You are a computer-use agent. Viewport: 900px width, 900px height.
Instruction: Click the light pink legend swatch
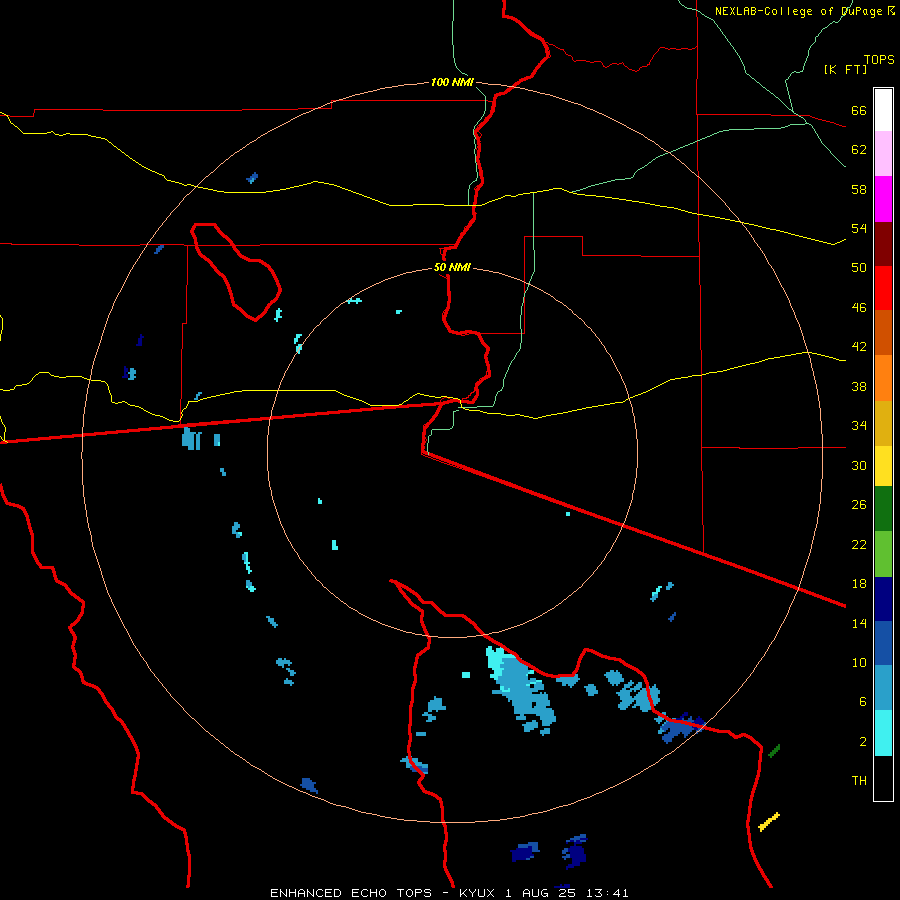(883, 153)
